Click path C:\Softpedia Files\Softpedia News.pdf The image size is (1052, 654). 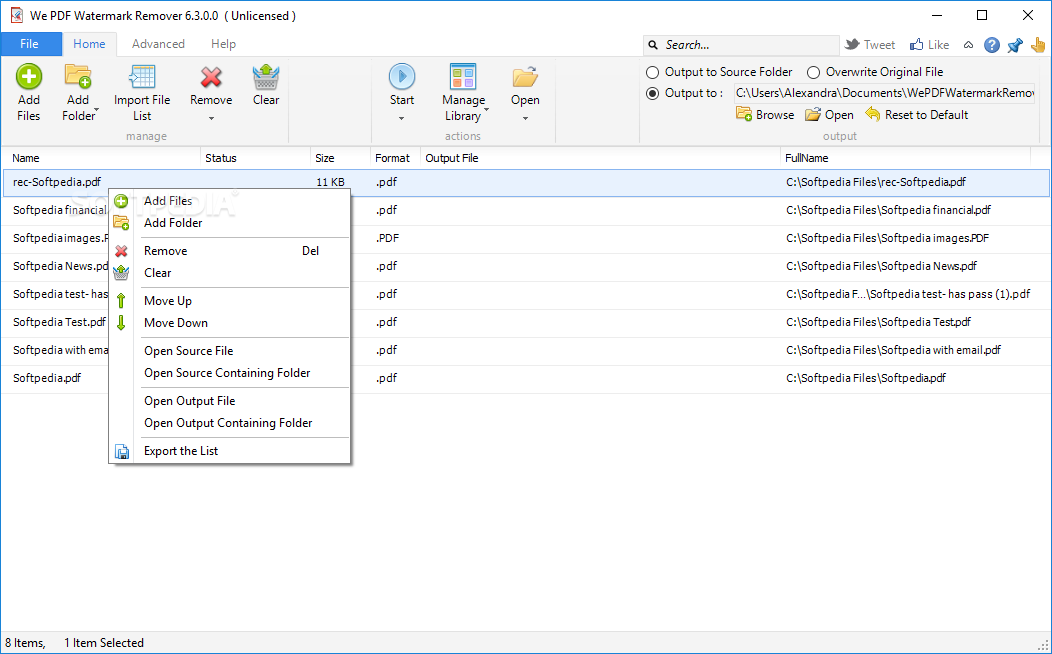[881, 266]
